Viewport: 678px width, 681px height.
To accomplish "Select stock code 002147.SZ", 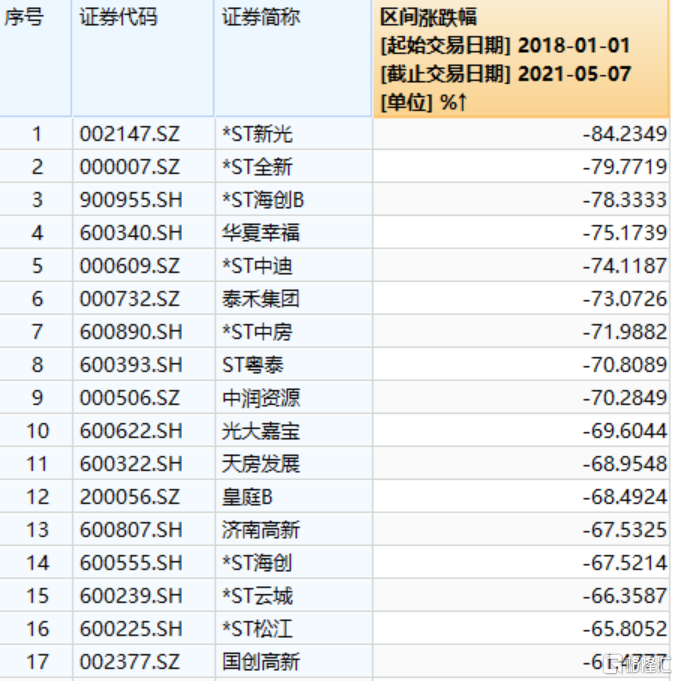I will 129,134.
